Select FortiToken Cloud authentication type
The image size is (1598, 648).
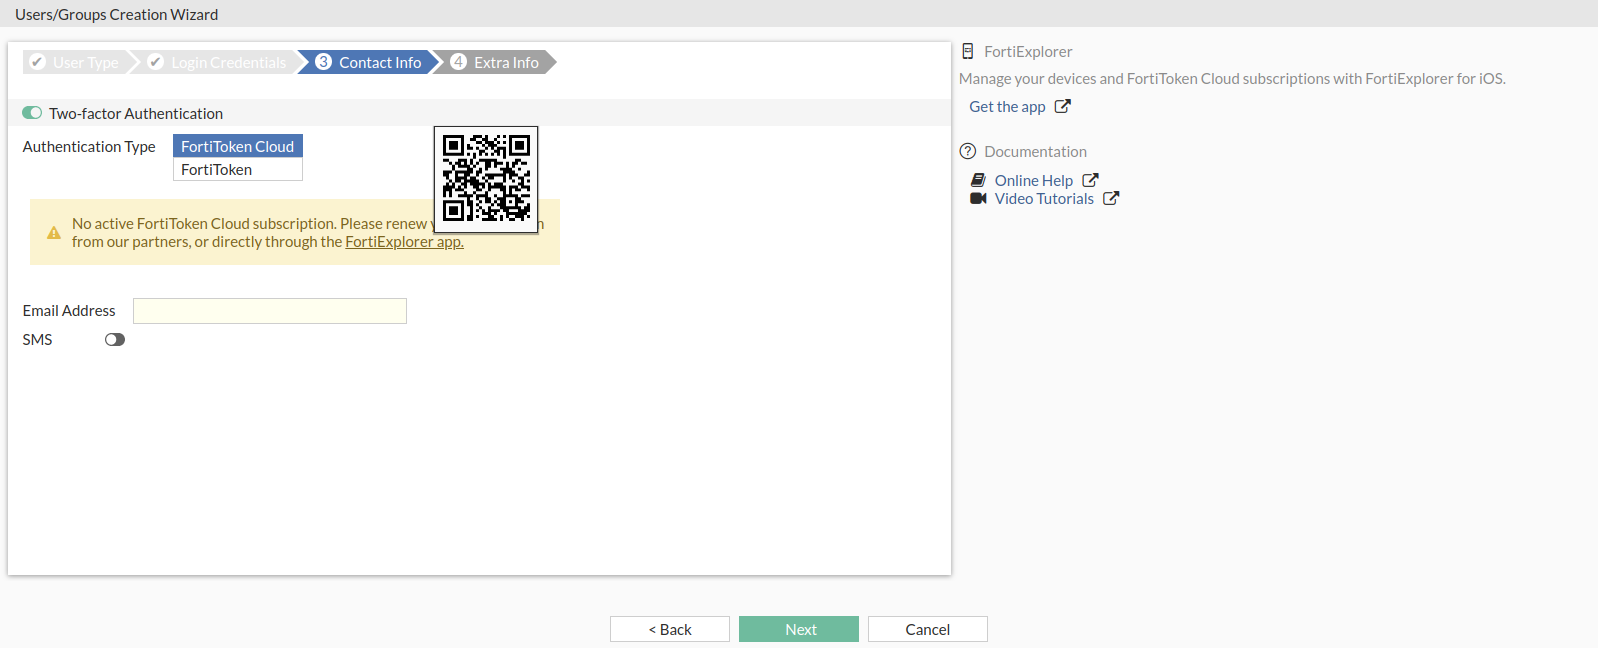[238, 146]
